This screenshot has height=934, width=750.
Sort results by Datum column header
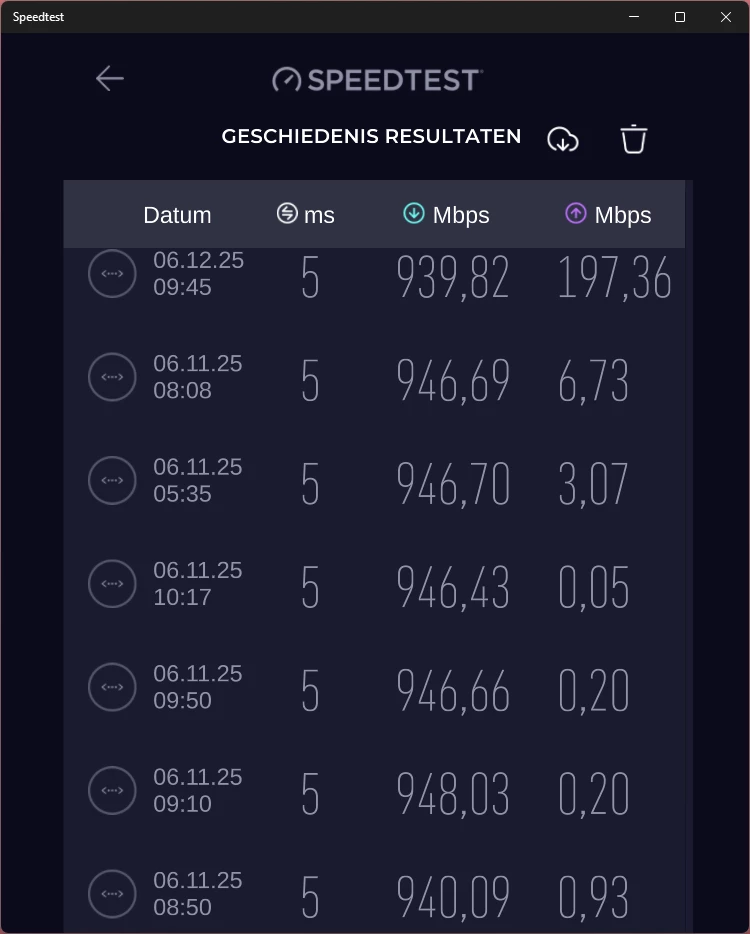(x=177, y=215)
